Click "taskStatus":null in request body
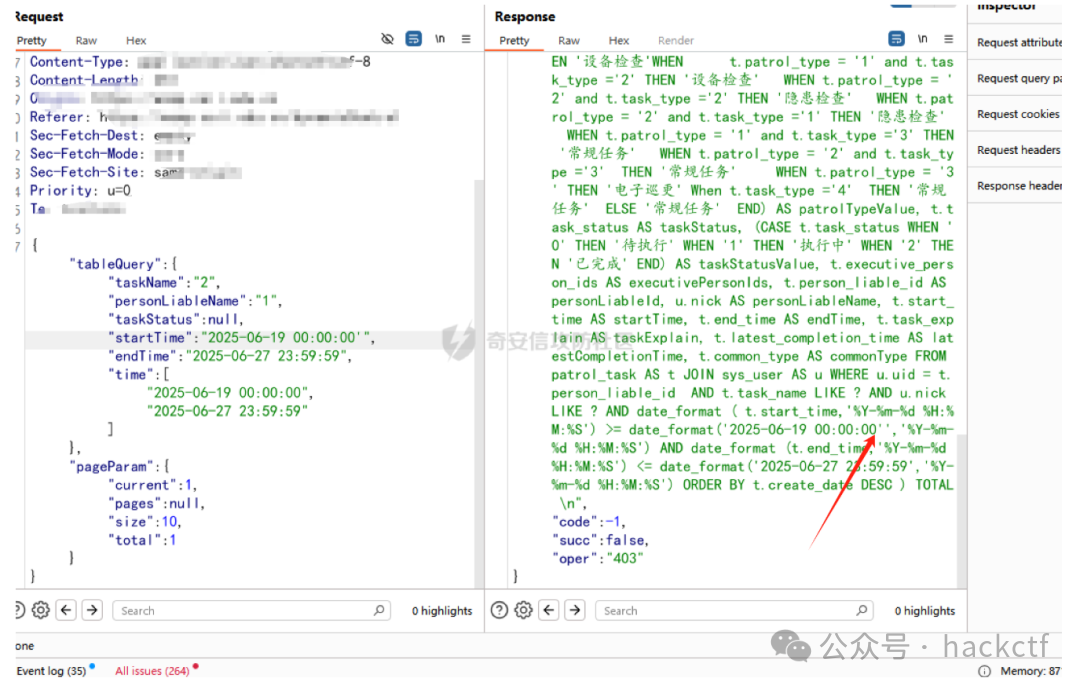This screenshot has height=689, width=1080. (x=176, y=320)
